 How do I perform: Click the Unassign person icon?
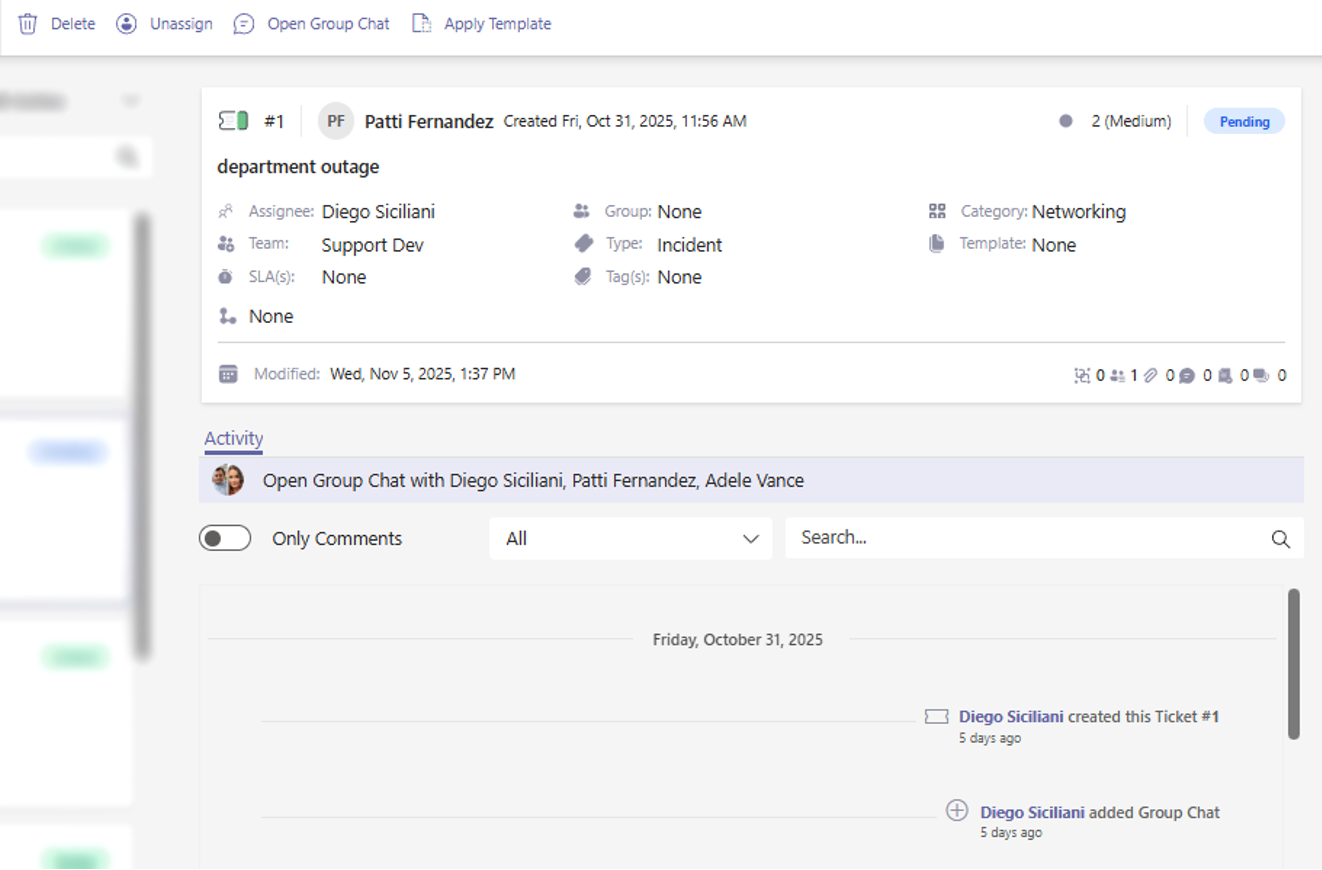[x=126, y=24]
